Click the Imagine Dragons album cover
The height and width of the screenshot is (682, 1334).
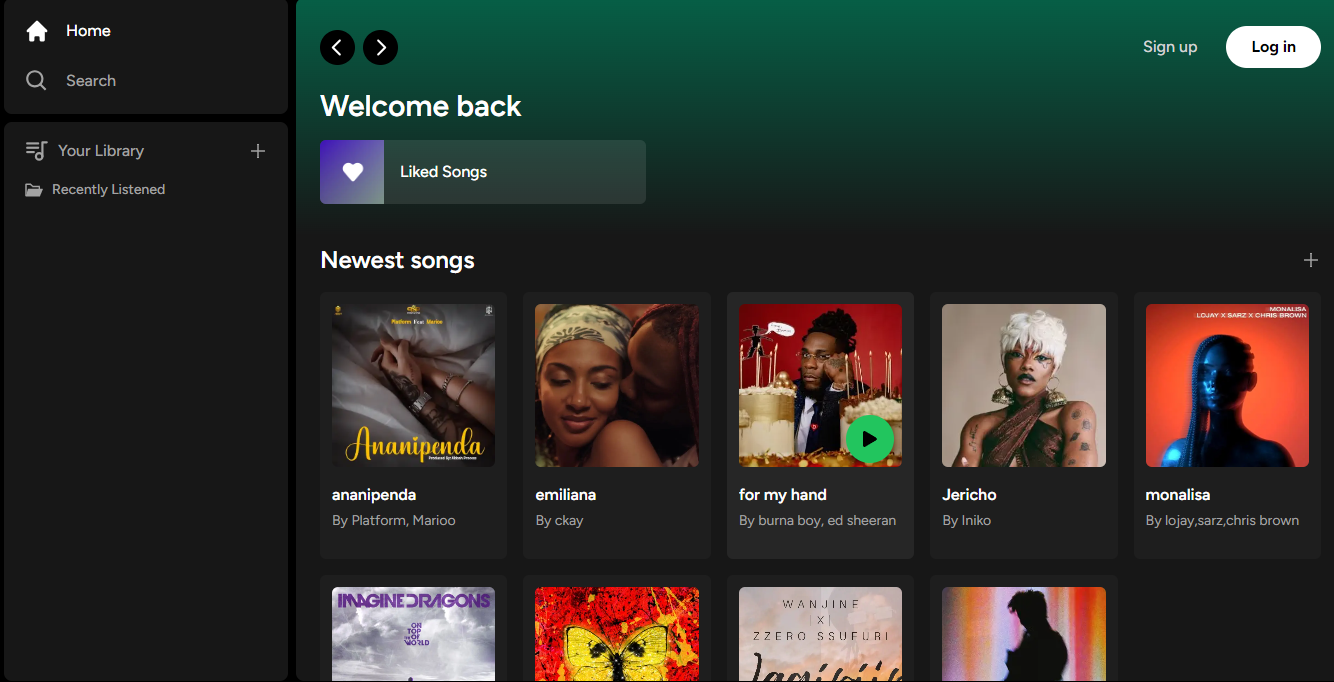pyautogui.click(x=413, y=634)
